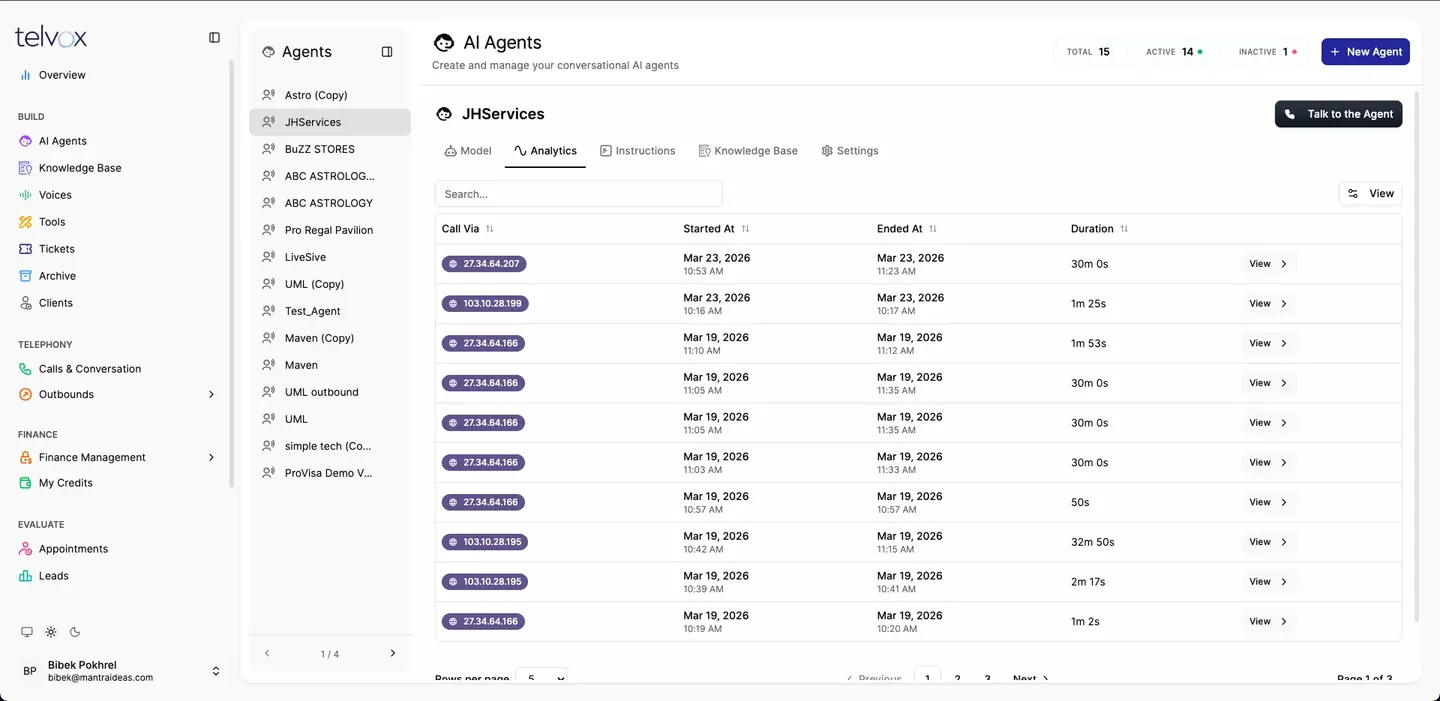Click Talk to the Agent

[x=1338, y=114]
